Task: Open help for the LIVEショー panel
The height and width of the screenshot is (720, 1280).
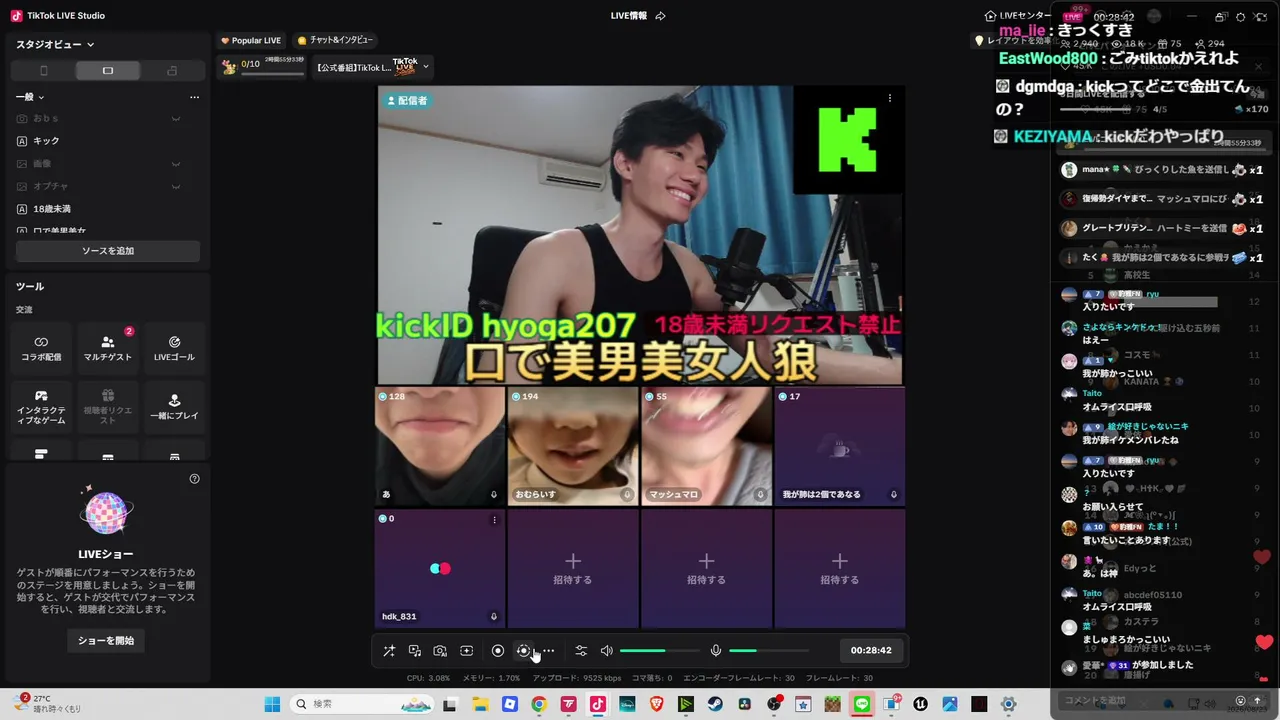Action: point(195,479)
